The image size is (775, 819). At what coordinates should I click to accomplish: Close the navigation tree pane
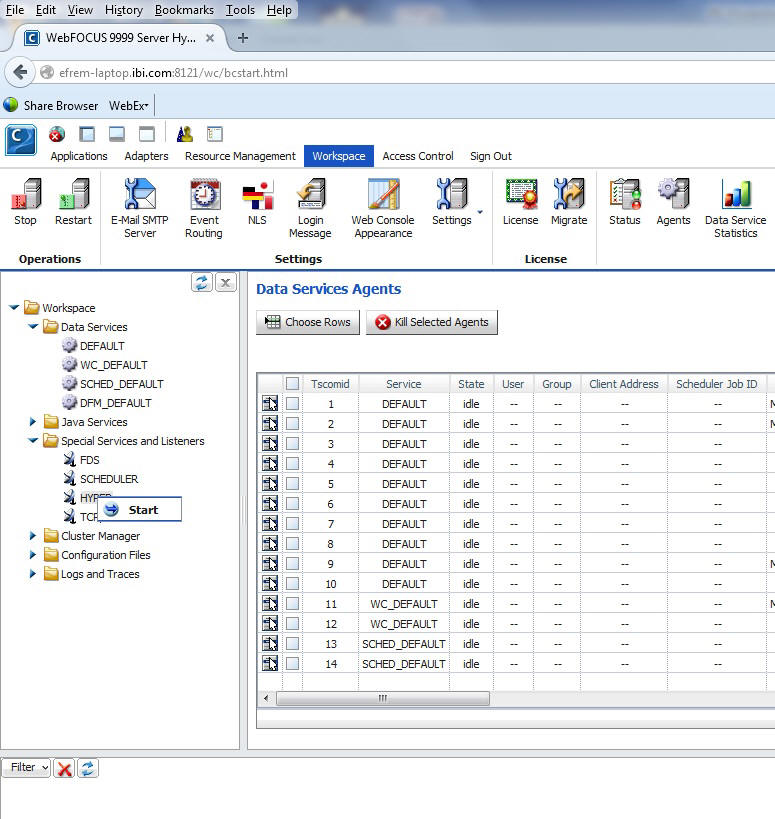pyautogui.click(x=226, y=283)
